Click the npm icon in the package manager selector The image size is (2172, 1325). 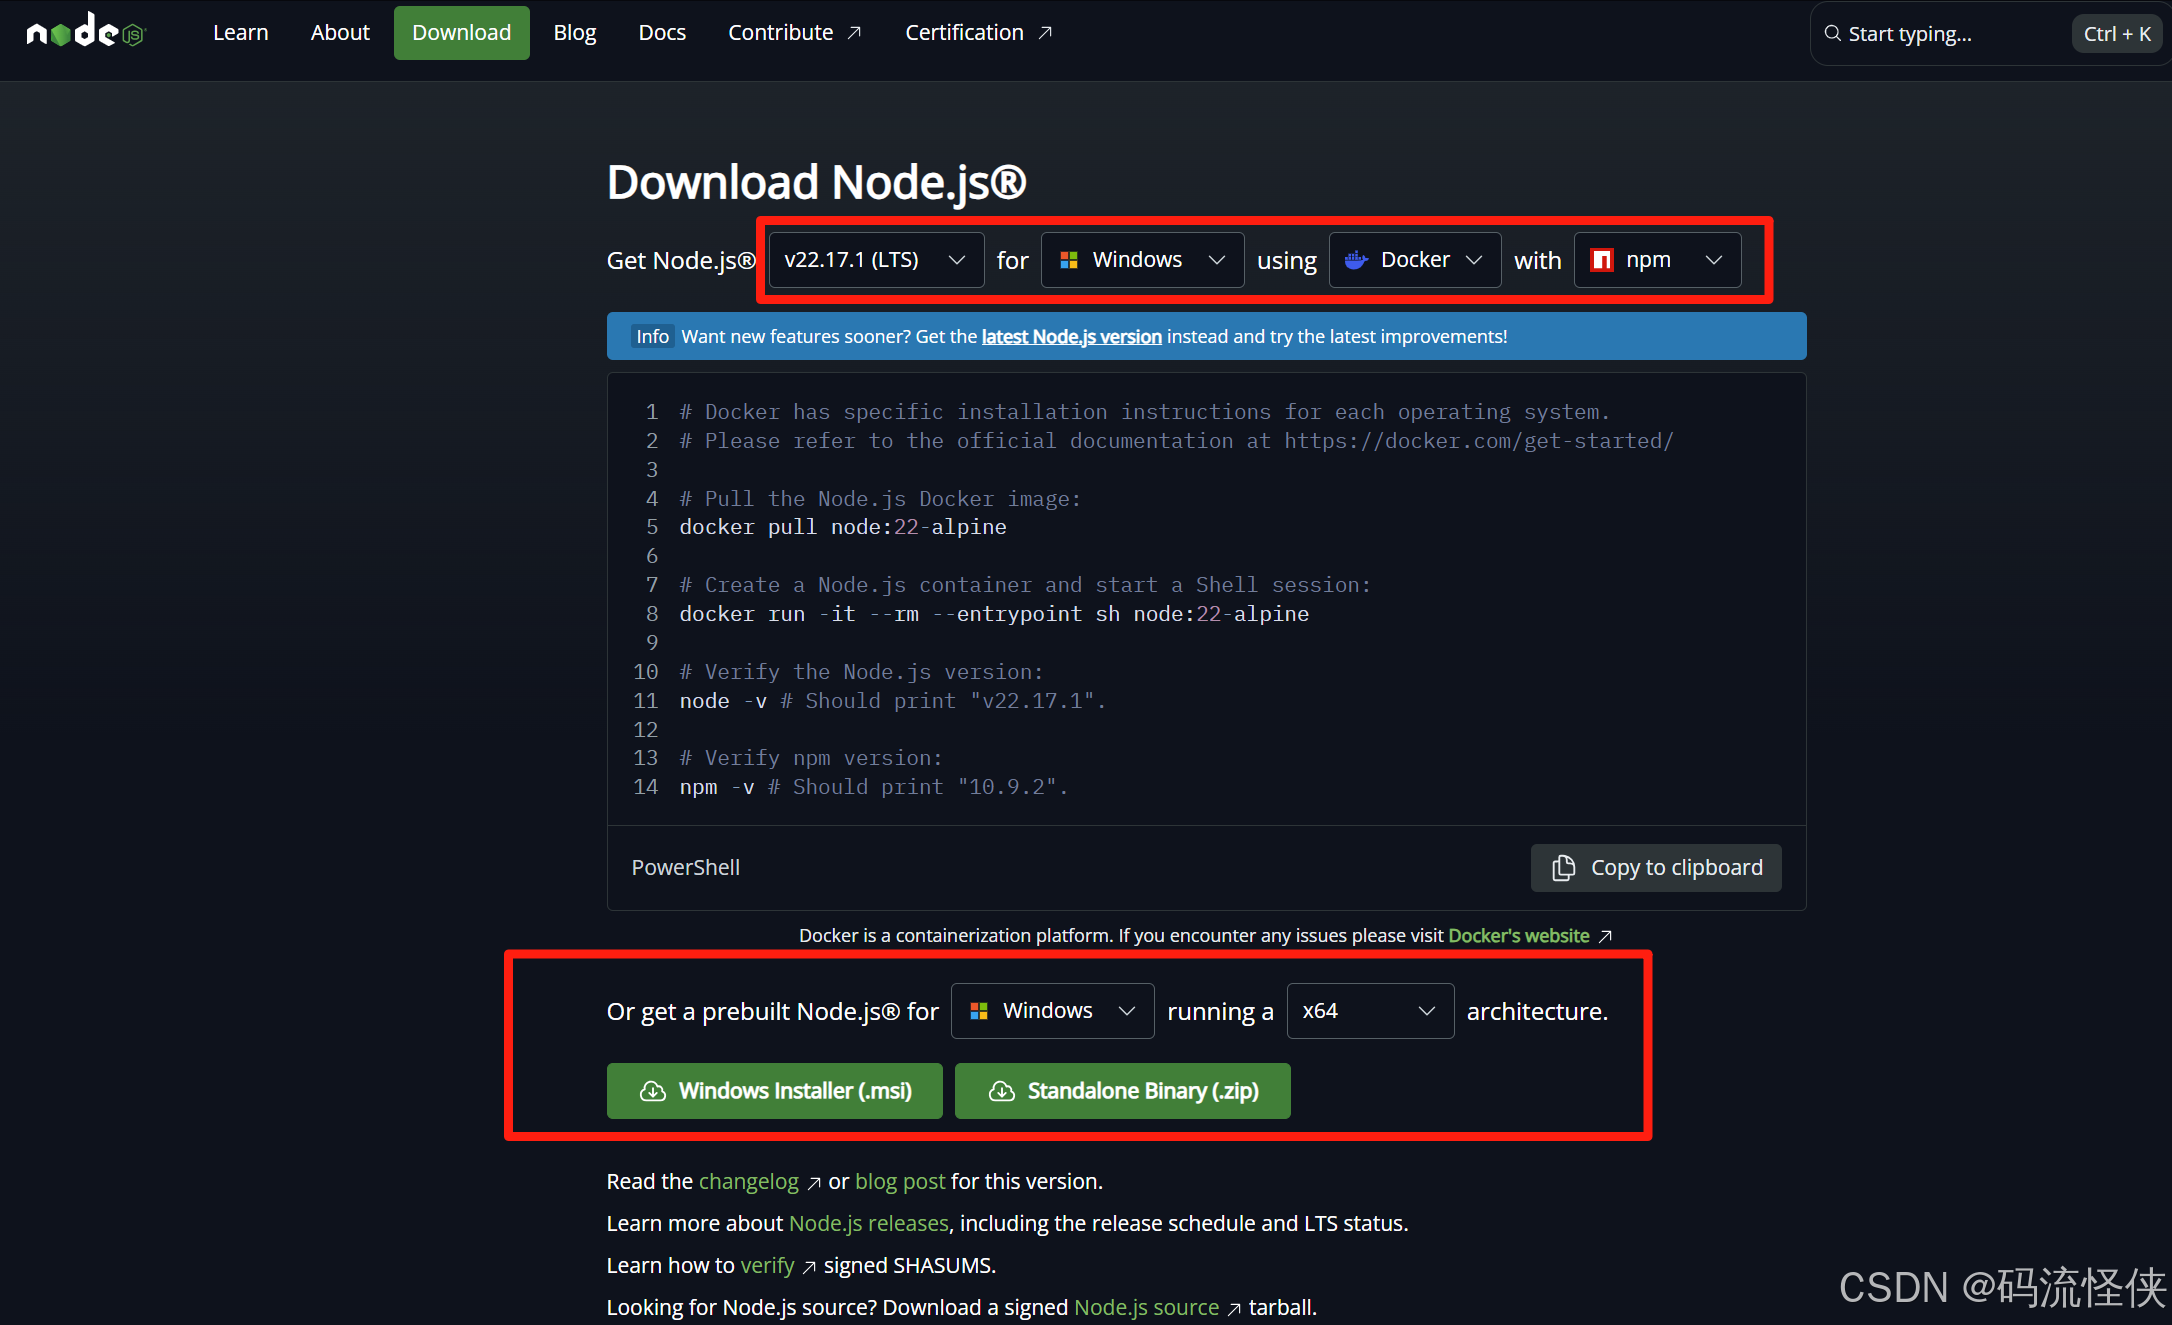pyautogui.click(x=1602, y=259)
